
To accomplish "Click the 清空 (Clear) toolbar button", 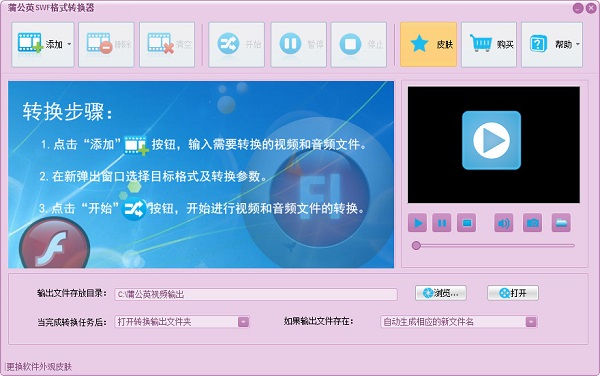I will pos(167,44).
